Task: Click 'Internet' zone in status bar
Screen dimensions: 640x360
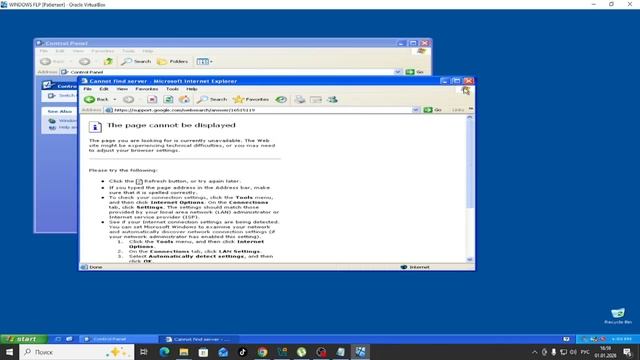Action: point(420,267)
